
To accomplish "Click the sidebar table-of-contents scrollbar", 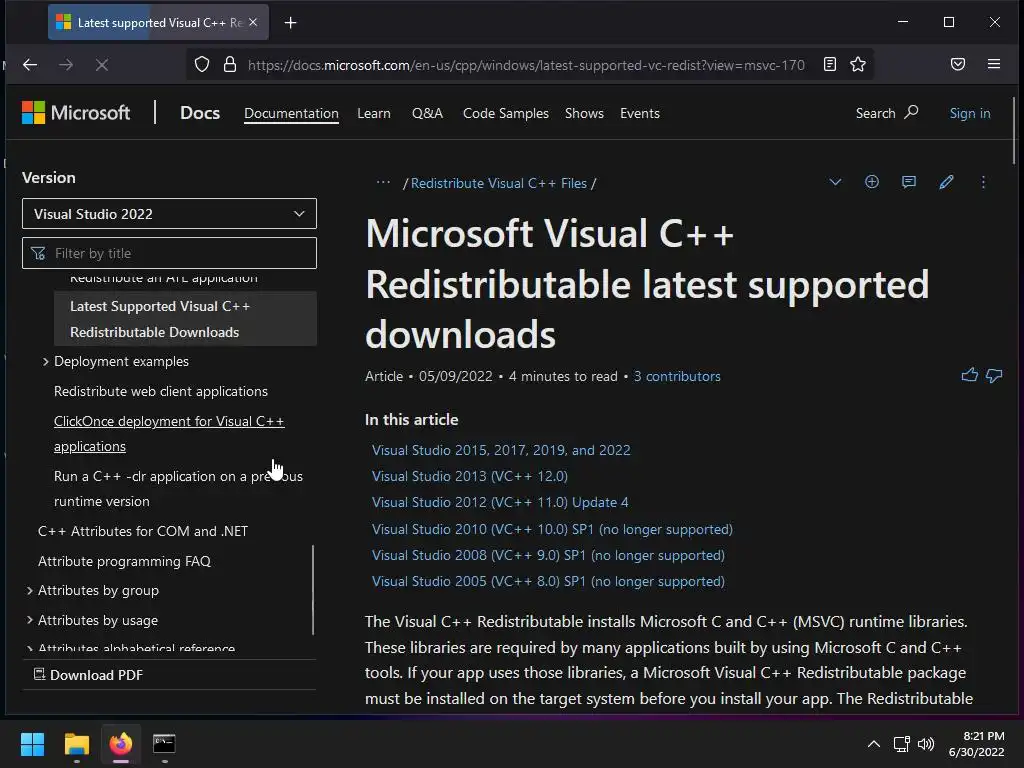I will (313, 590).
